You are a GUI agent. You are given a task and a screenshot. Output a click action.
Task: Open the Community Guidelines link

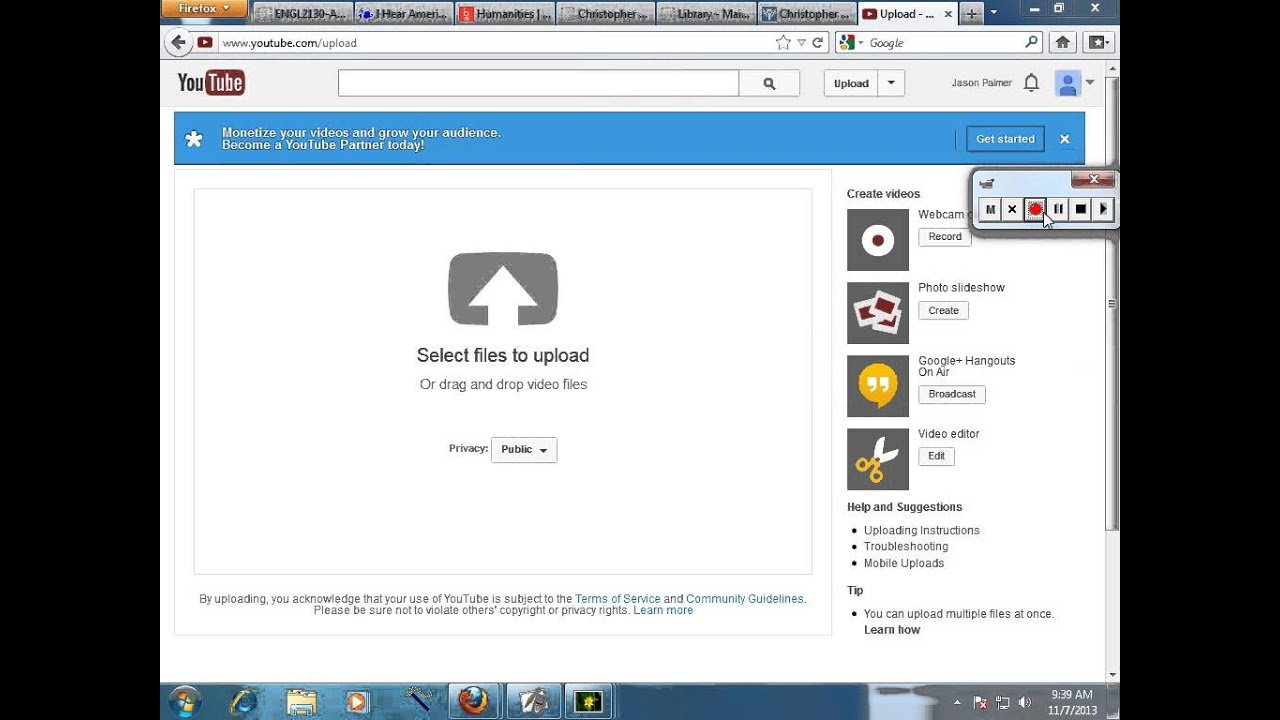click(745, 599)
